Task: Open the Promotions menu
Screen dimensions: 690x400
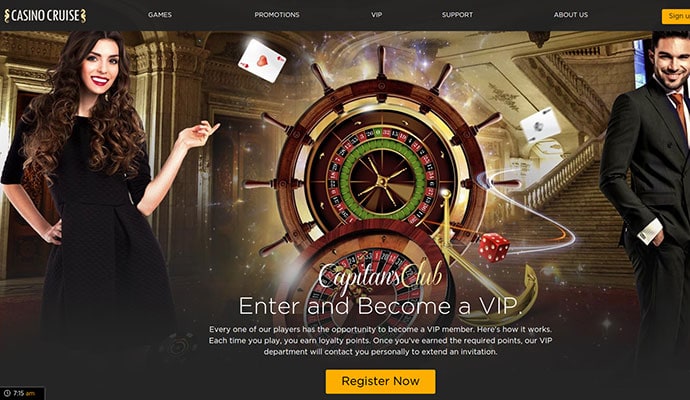Action: pos(277,15)
